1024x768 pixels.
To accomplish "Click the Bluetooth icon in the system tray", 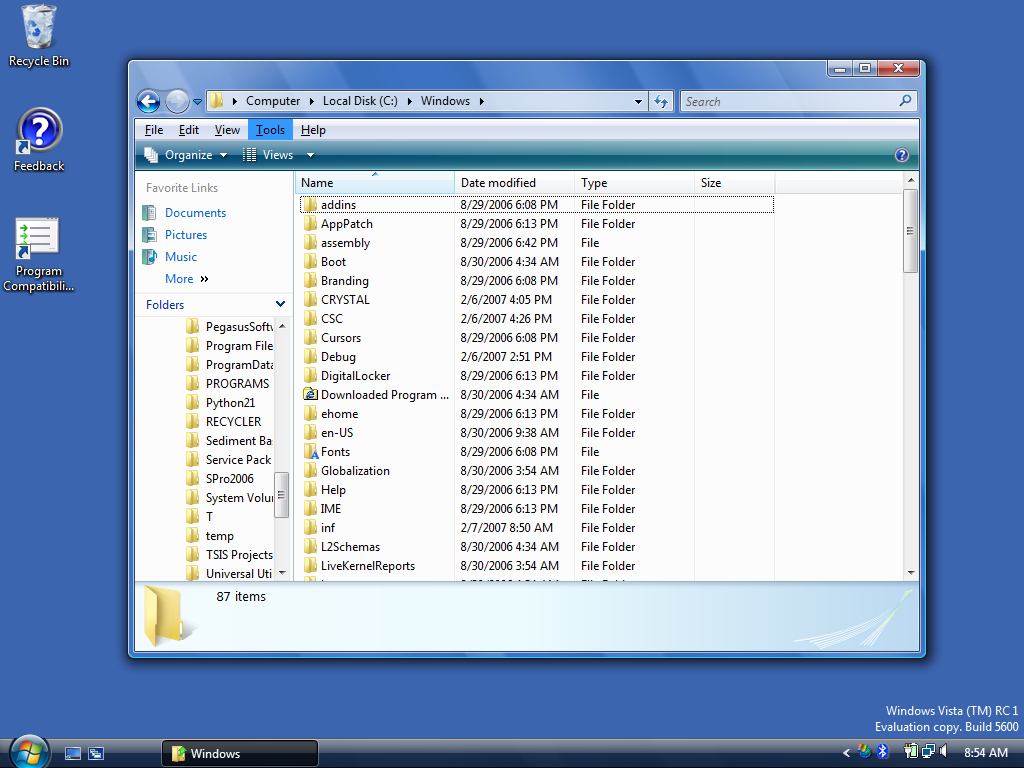I will click(882, 750).
